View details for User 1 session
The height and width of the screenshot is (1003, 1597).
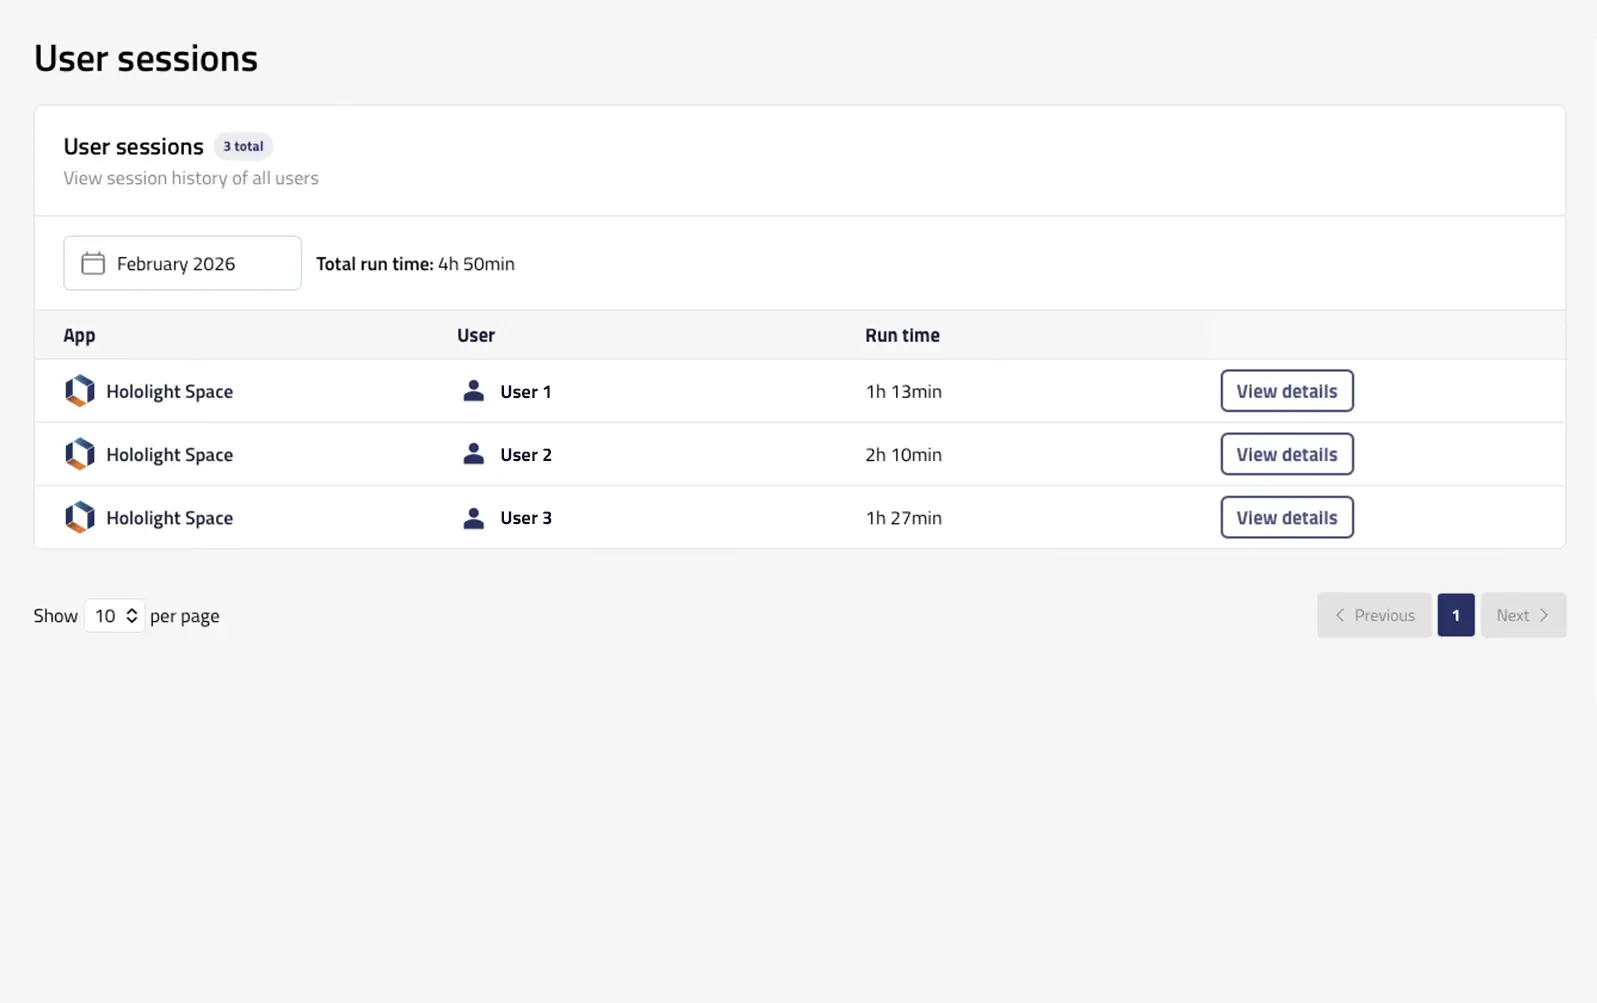(x=1286, y=391)
